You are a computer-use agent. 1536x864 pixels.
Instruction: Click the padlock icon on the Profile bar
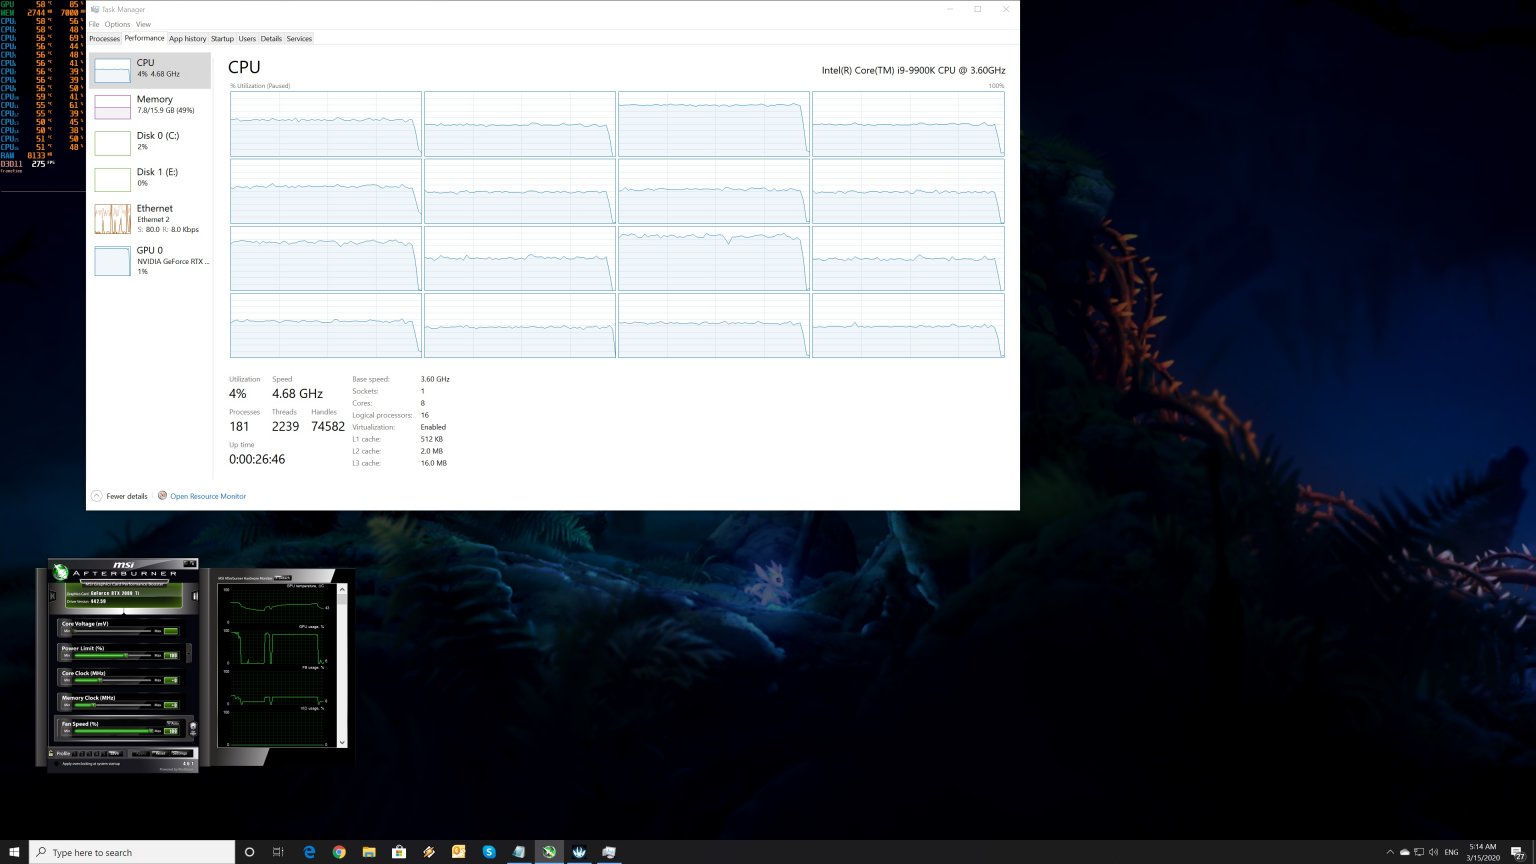click(x=51, y=753)
